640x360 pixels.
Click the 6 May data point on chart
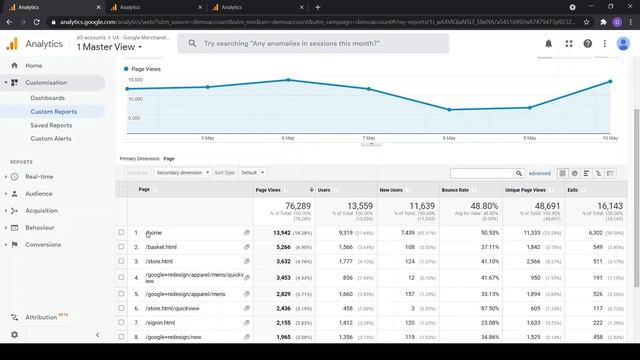coord(288,80)
